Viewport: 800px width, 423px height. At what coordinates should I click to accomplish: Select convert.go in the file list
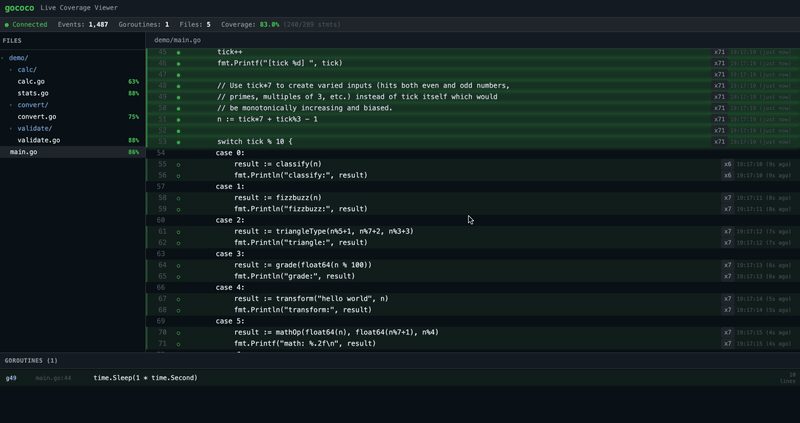[36, 117]
